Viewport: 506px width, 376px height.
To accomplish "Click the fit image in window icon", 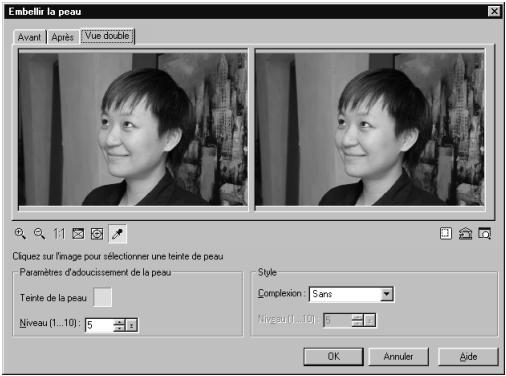I will pyautogui.click(x=78, y=234).
